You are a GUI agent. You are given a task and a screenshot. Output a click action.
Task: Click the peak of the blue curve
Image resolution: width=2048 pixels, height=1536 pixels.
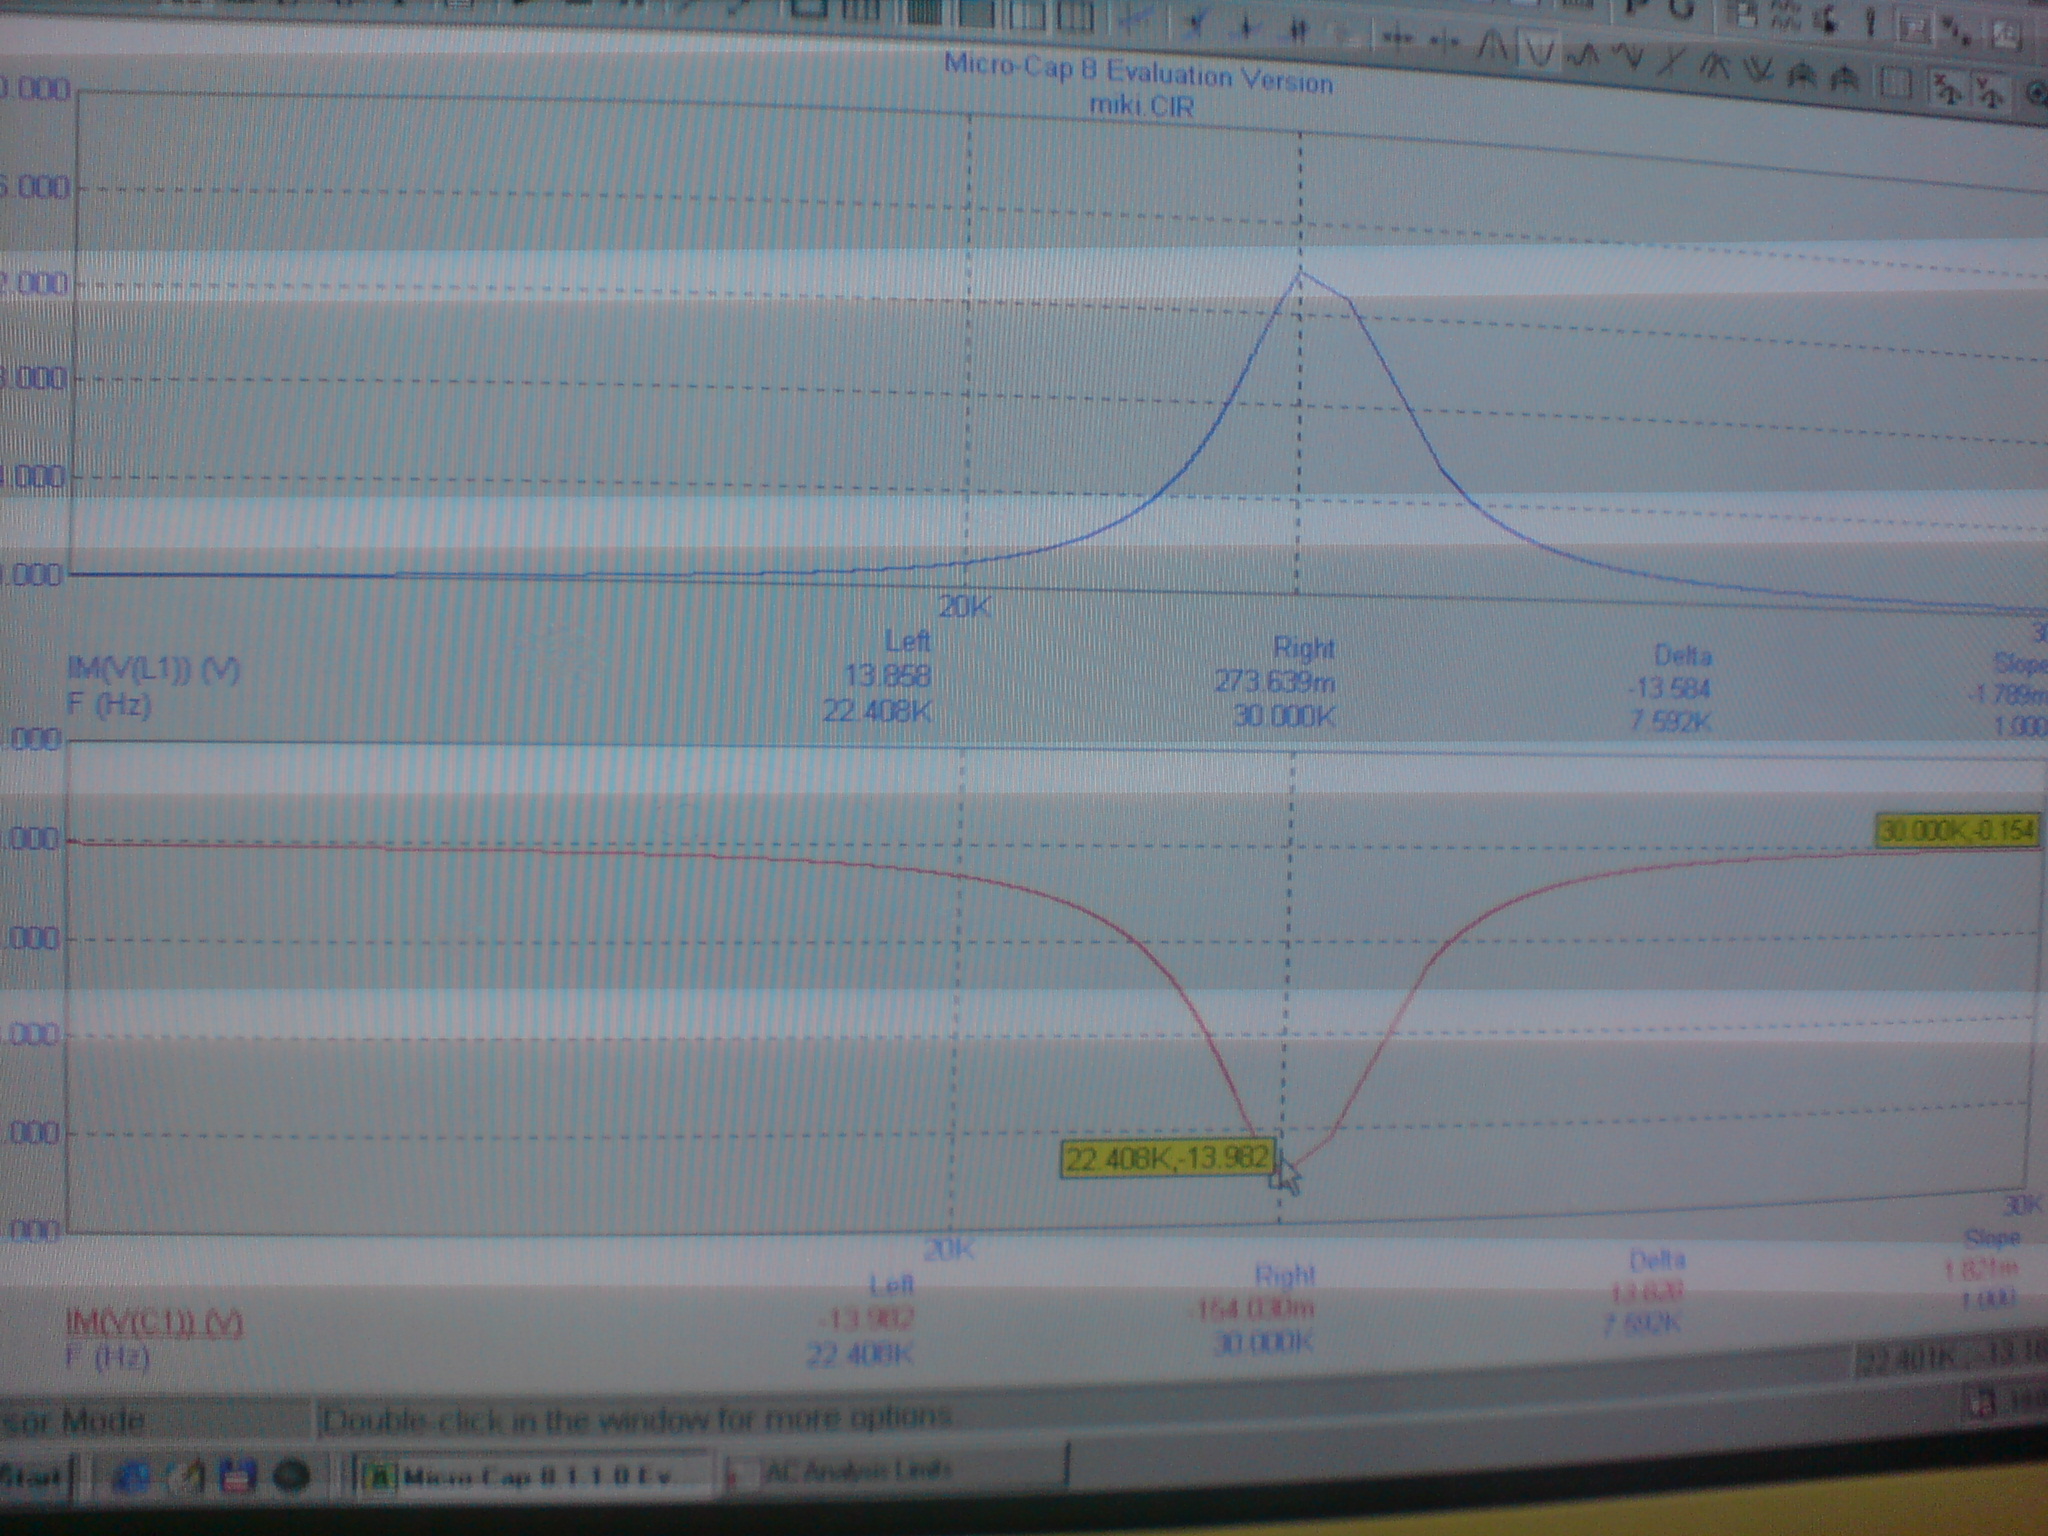[x=1300, y=272]
